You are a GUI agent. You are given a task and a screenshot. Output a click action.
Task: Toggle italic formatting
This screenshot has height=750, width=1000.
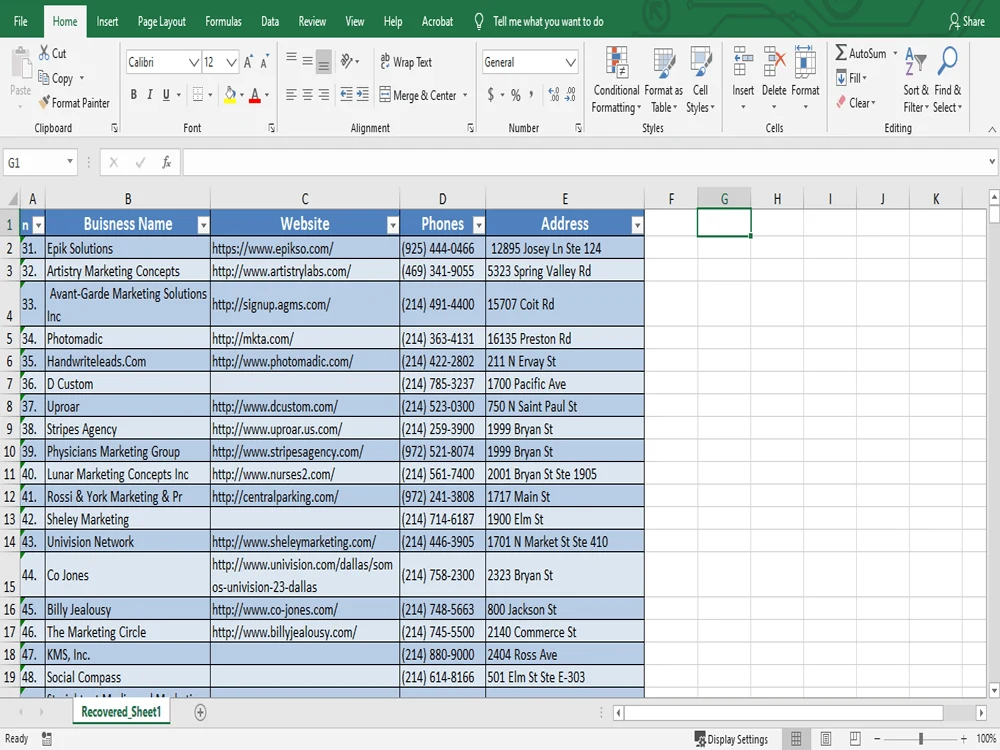click(151, 93)
